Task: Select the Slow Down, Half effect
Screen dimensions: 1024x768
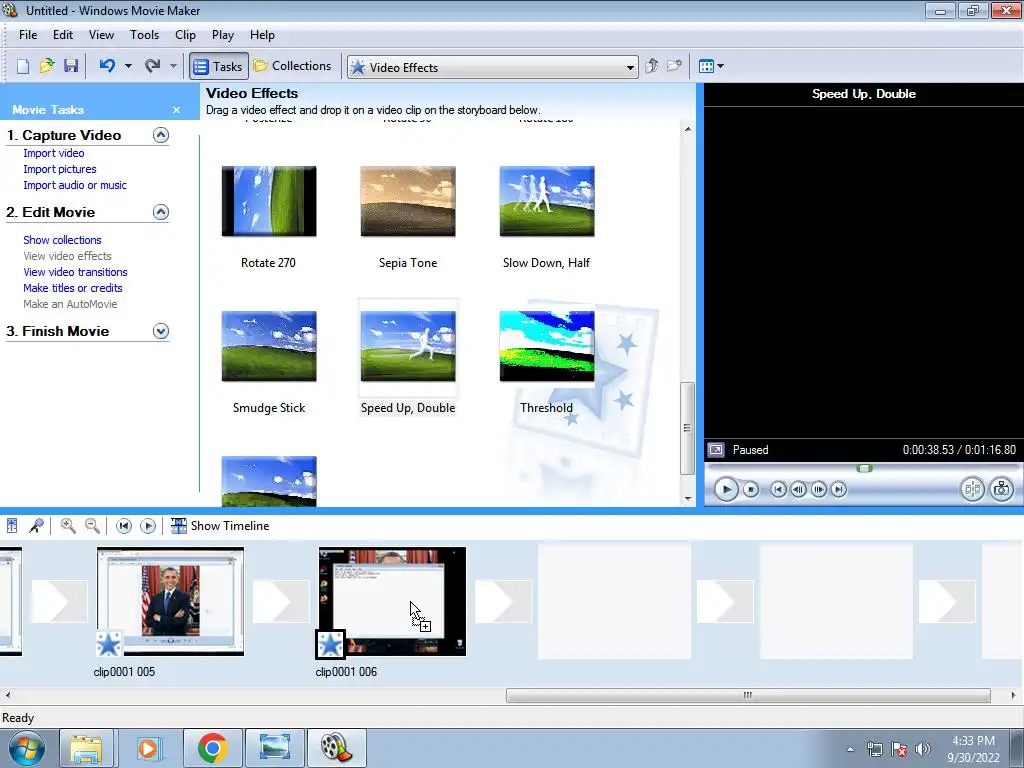Action: click(547, 201)
